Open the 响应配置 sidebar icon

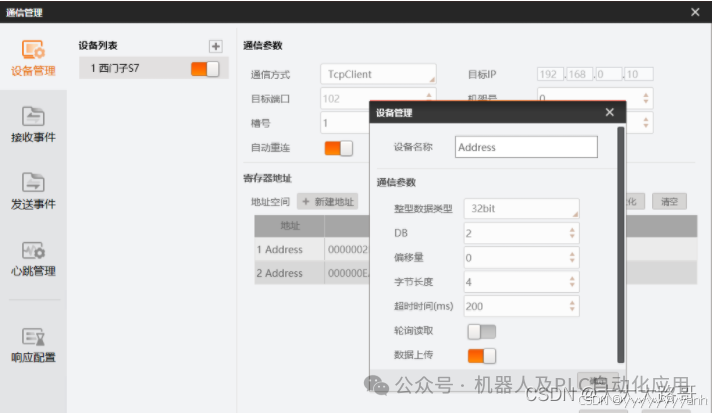click(x=33, y=336)
